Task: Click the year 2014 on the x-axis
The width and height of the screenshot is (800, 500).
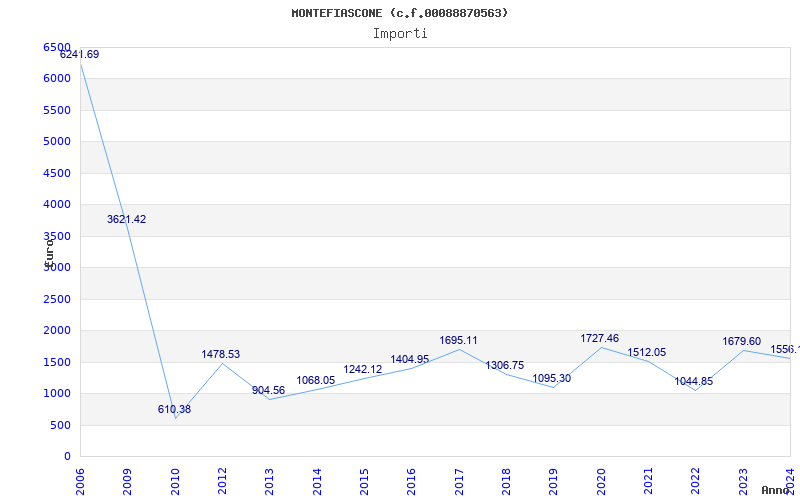Action: 317,482
